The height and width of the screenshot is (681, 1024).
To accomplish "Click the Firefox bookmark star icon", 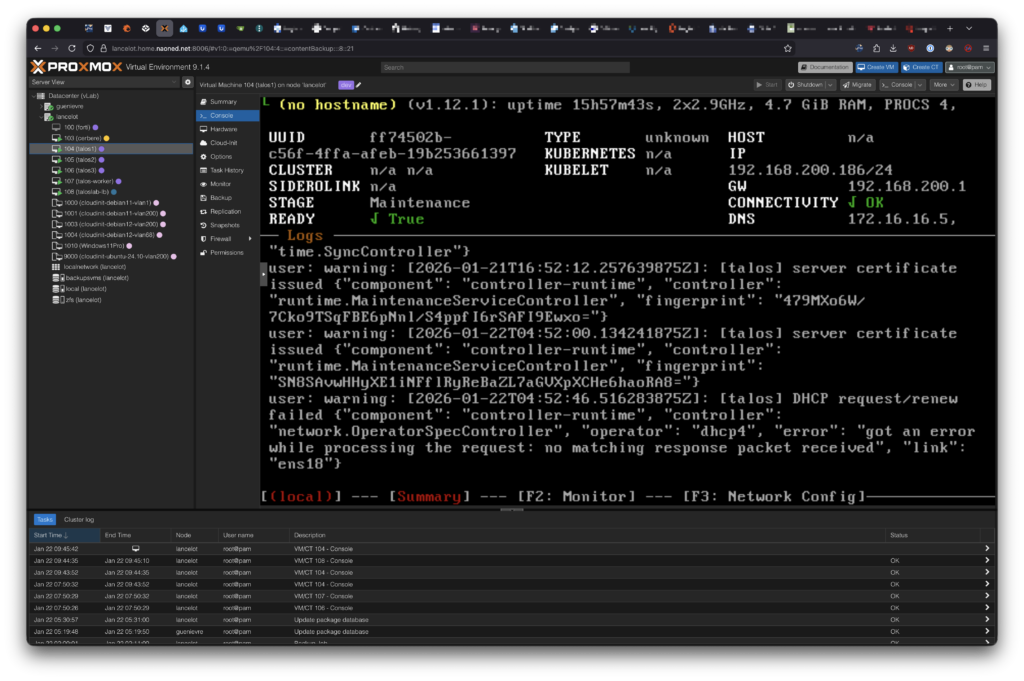I will [787, 48].
